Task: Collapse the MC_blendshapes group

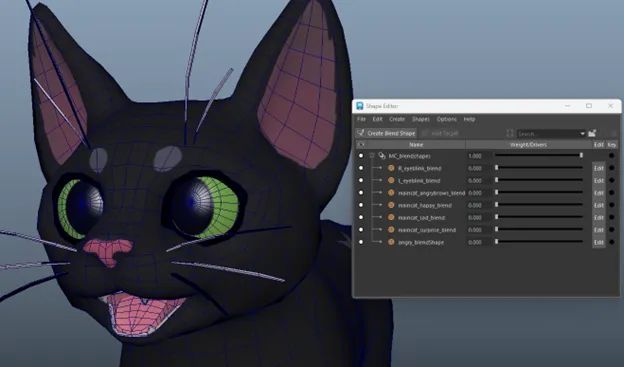Action: point(372,156)
